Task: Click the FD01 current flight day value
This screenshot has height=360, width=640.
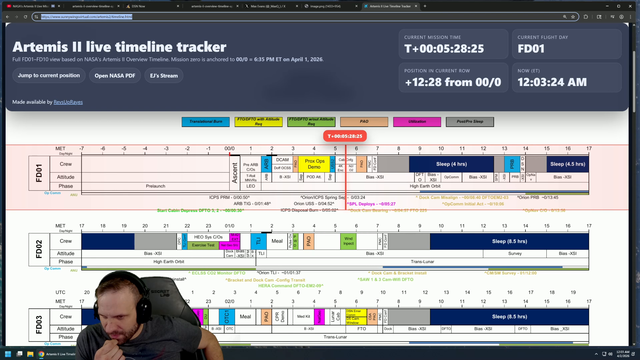Action: 531,49
